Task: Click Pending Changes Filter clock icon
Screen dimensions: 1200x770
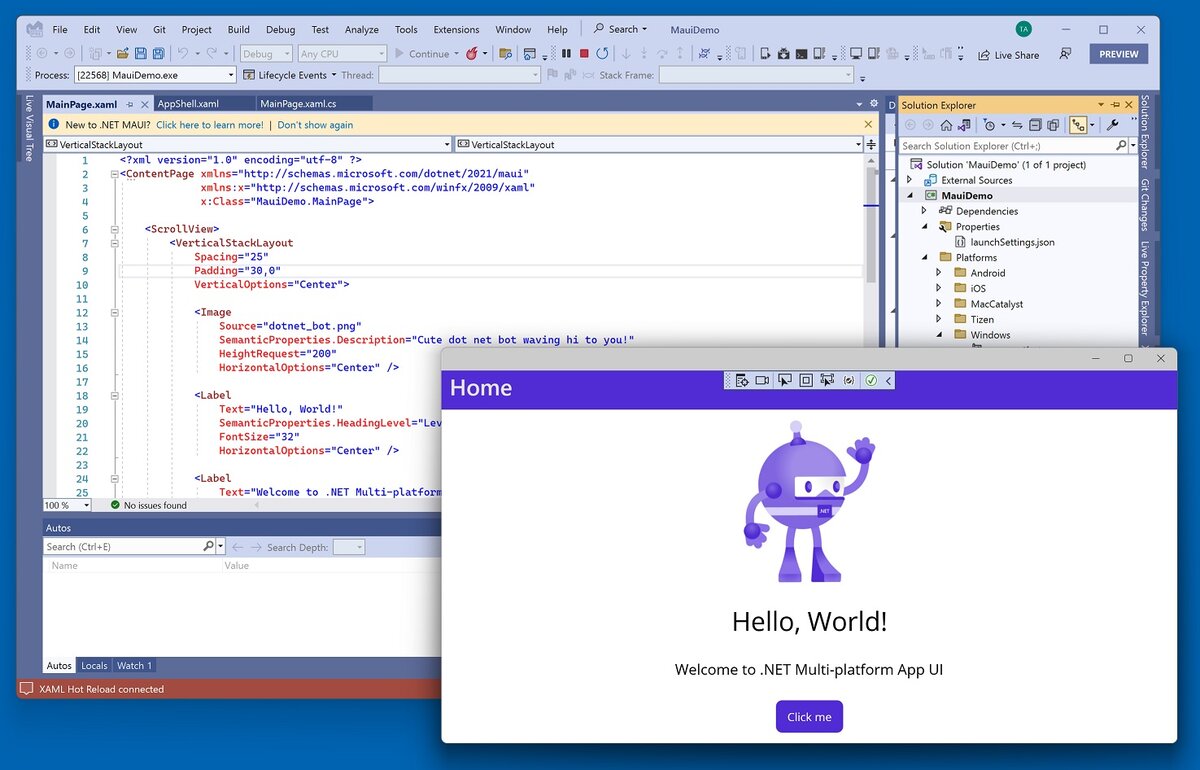Action: [989, 125]
